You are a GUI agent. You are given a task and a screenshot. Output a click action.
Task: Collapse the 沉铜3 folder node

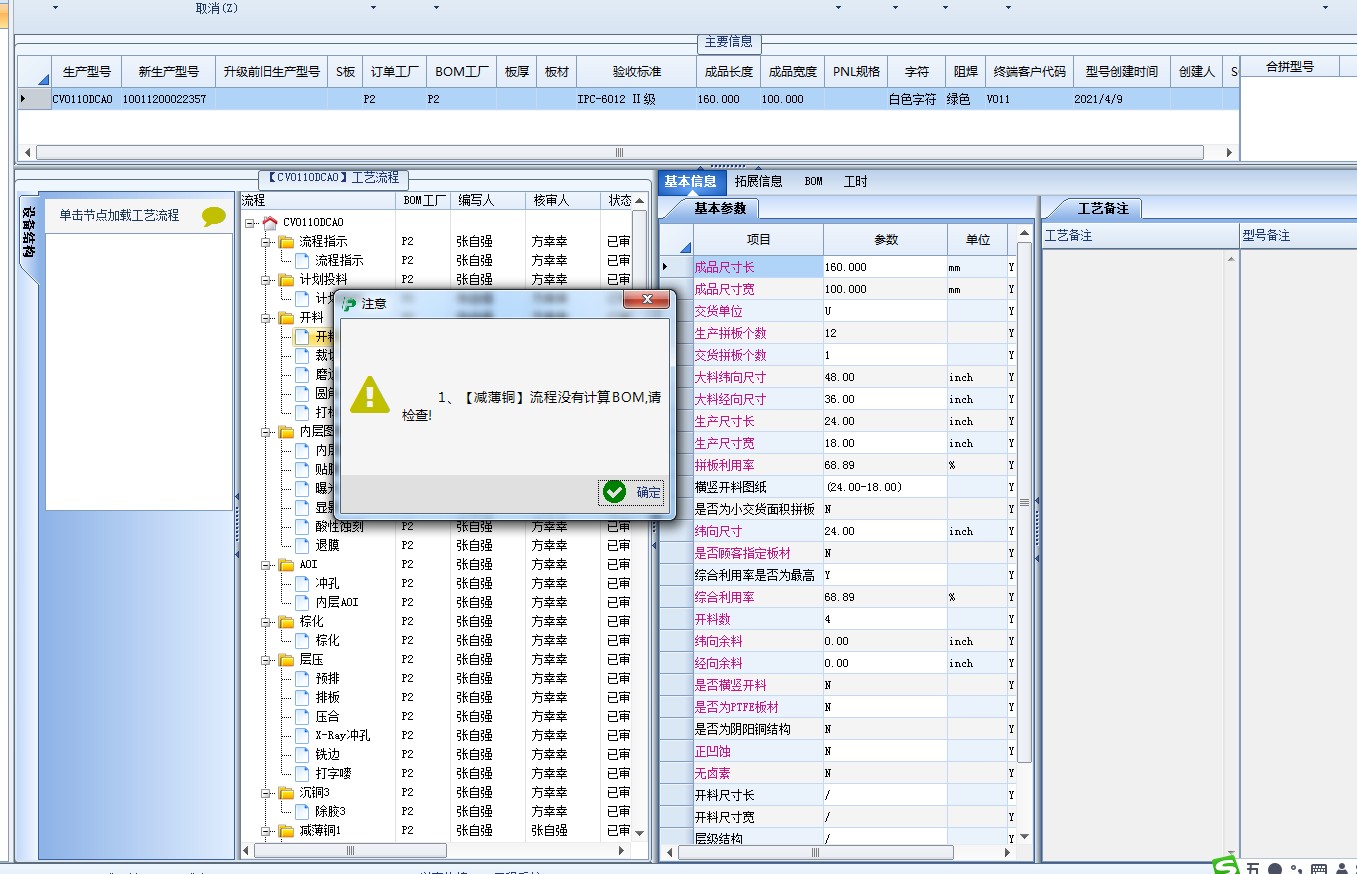[267, 792]
